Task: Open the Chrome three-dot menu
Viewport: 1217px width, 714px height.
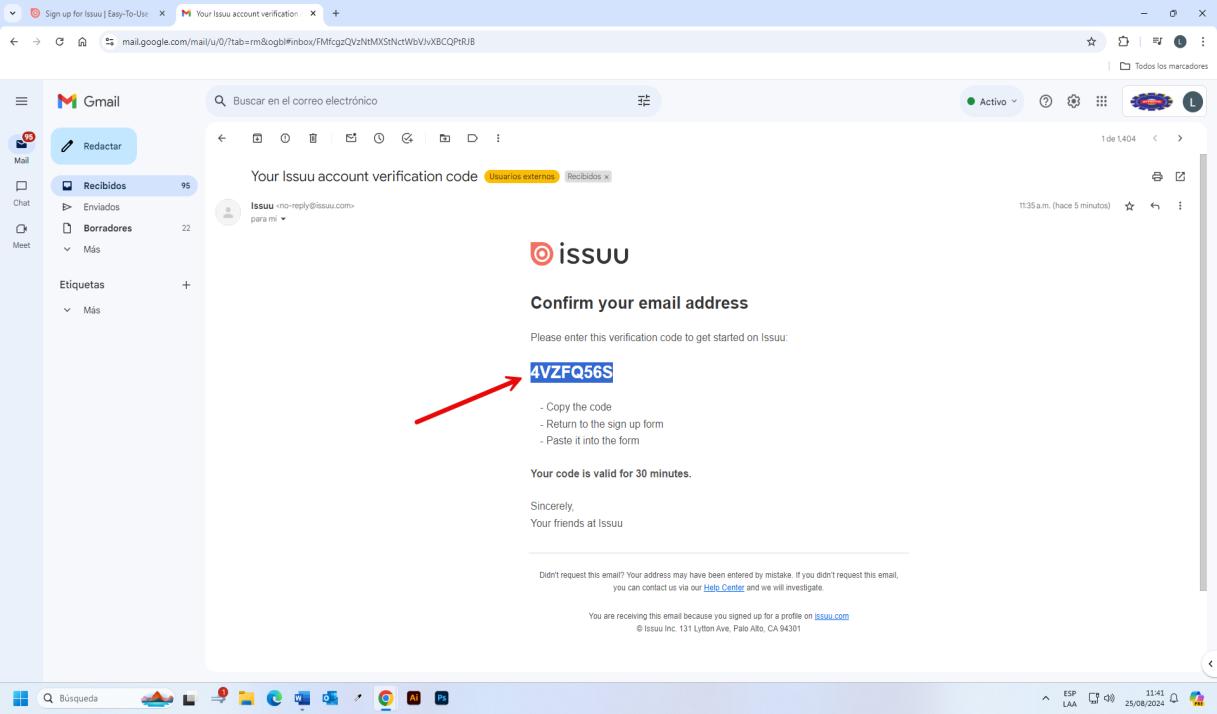Action: tap(1202, 42)
